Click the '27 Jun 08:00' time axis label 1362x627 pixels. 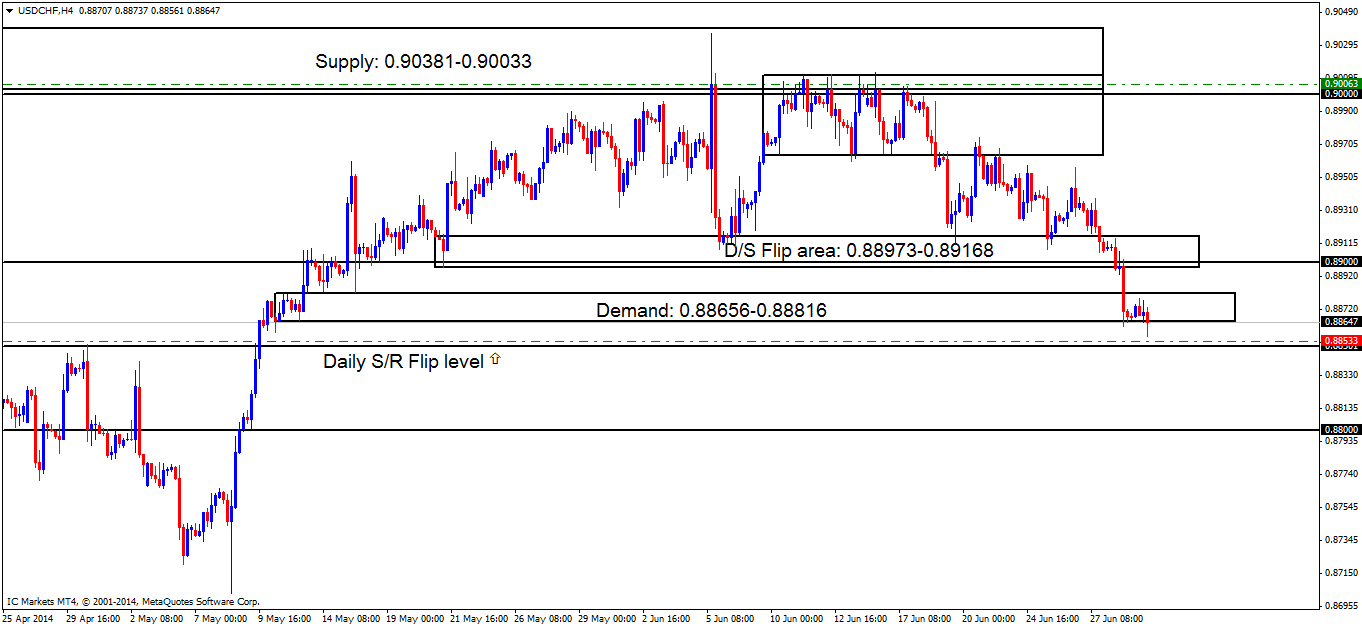(1117, 619)
